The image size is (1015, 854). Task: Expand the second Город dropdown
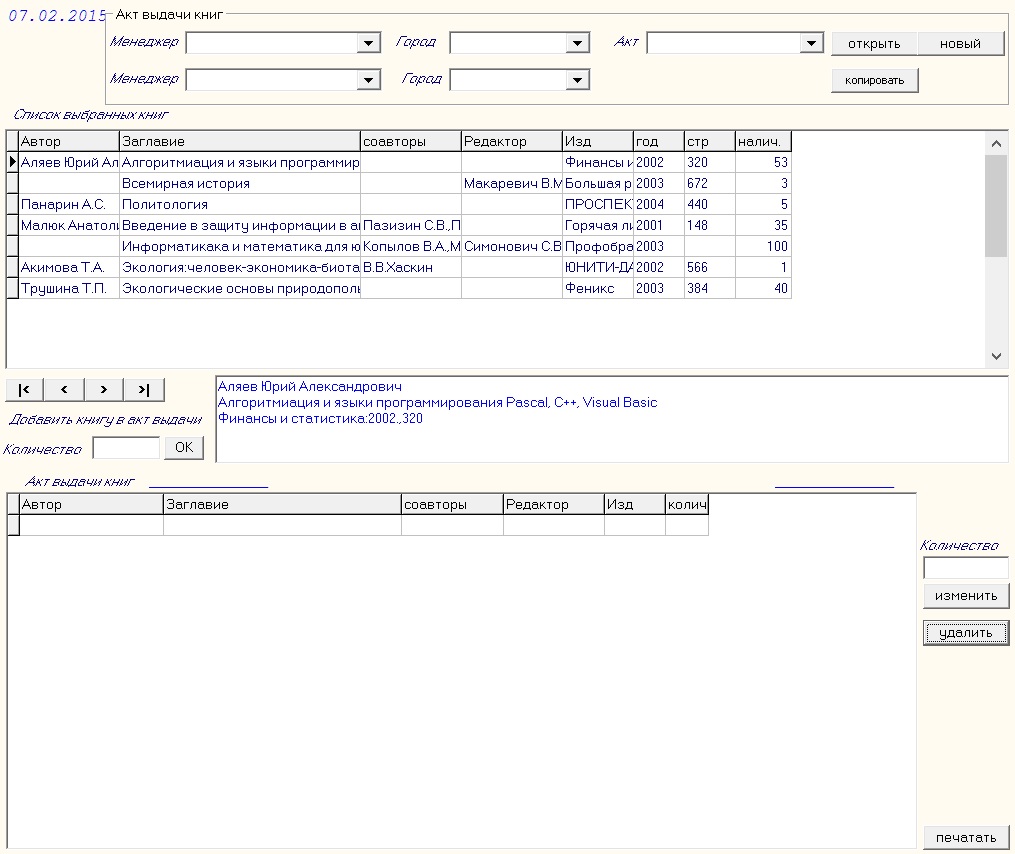(x=577, y=80)
